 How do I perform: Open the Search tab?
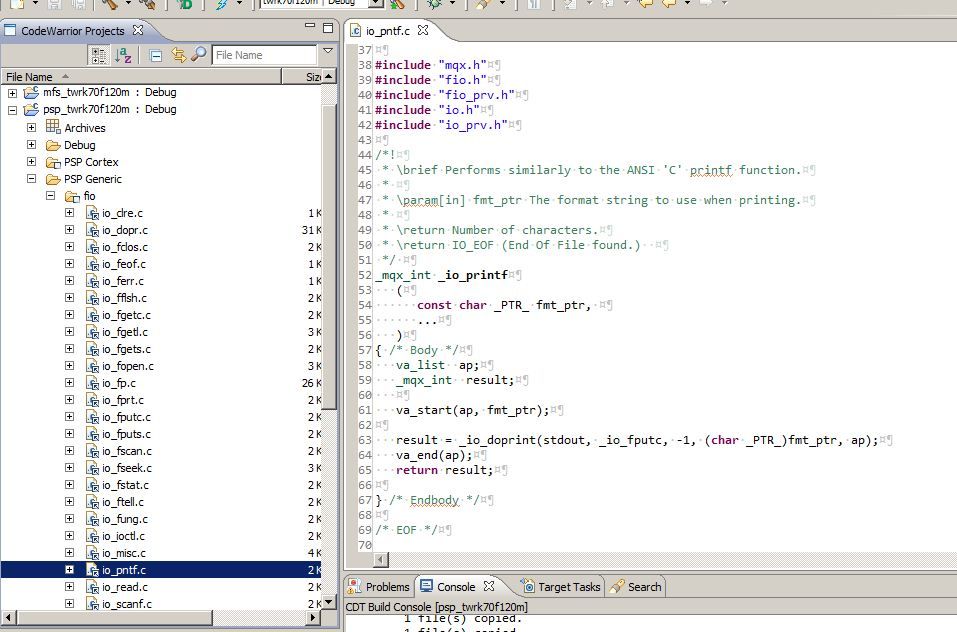click(x=636, y=587)
